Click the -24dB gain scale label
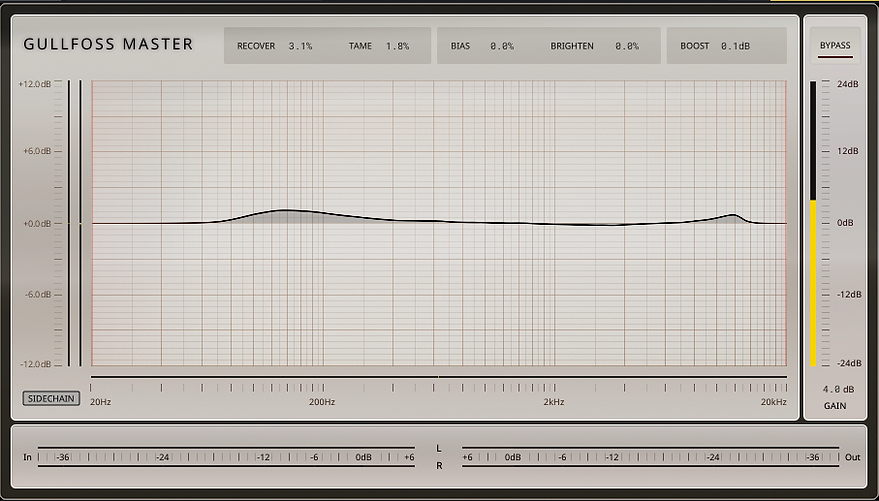 [x=849, y=363]
